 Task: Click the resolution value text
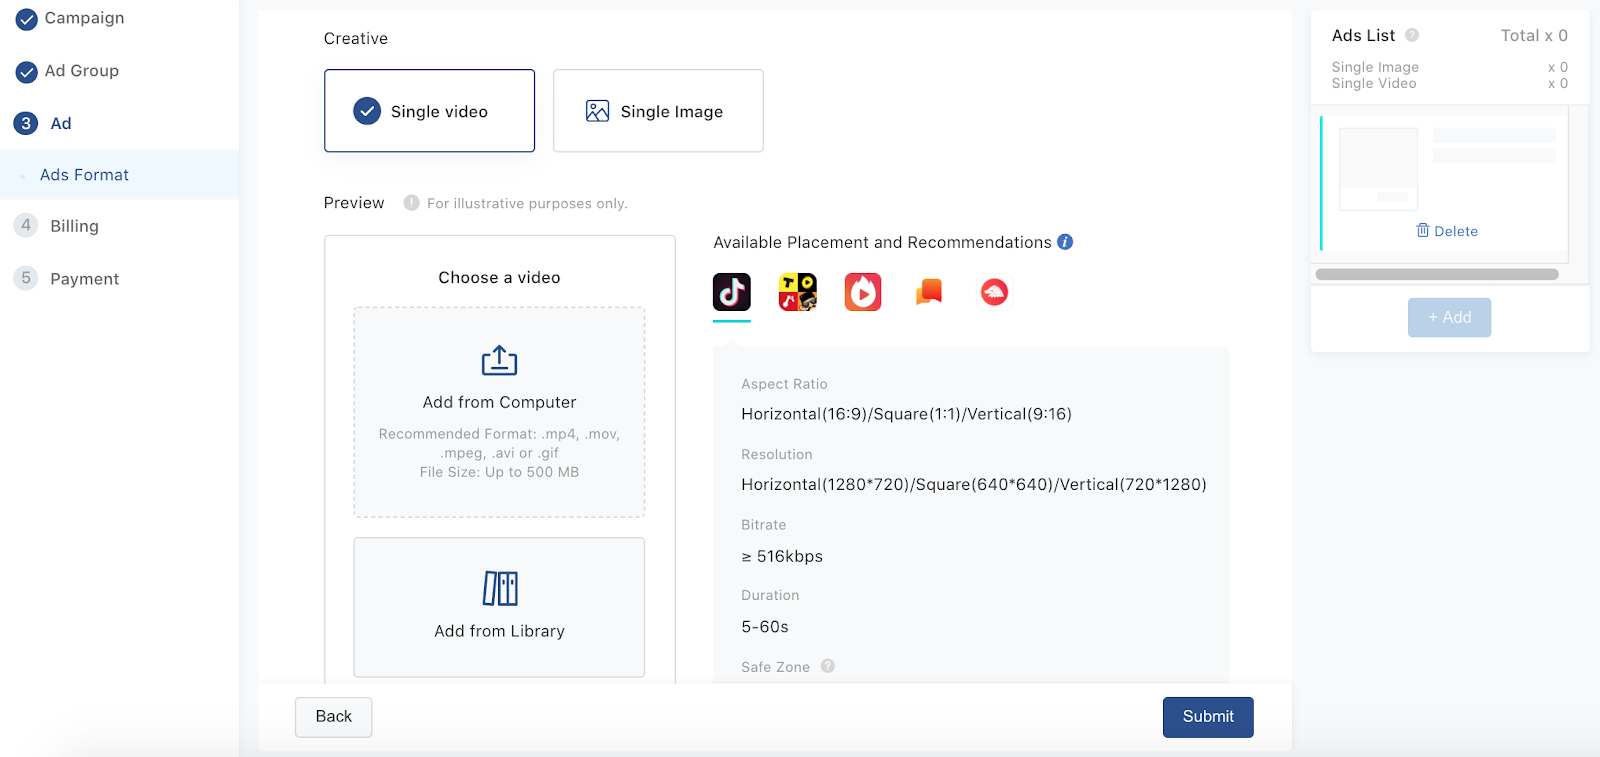974,485
